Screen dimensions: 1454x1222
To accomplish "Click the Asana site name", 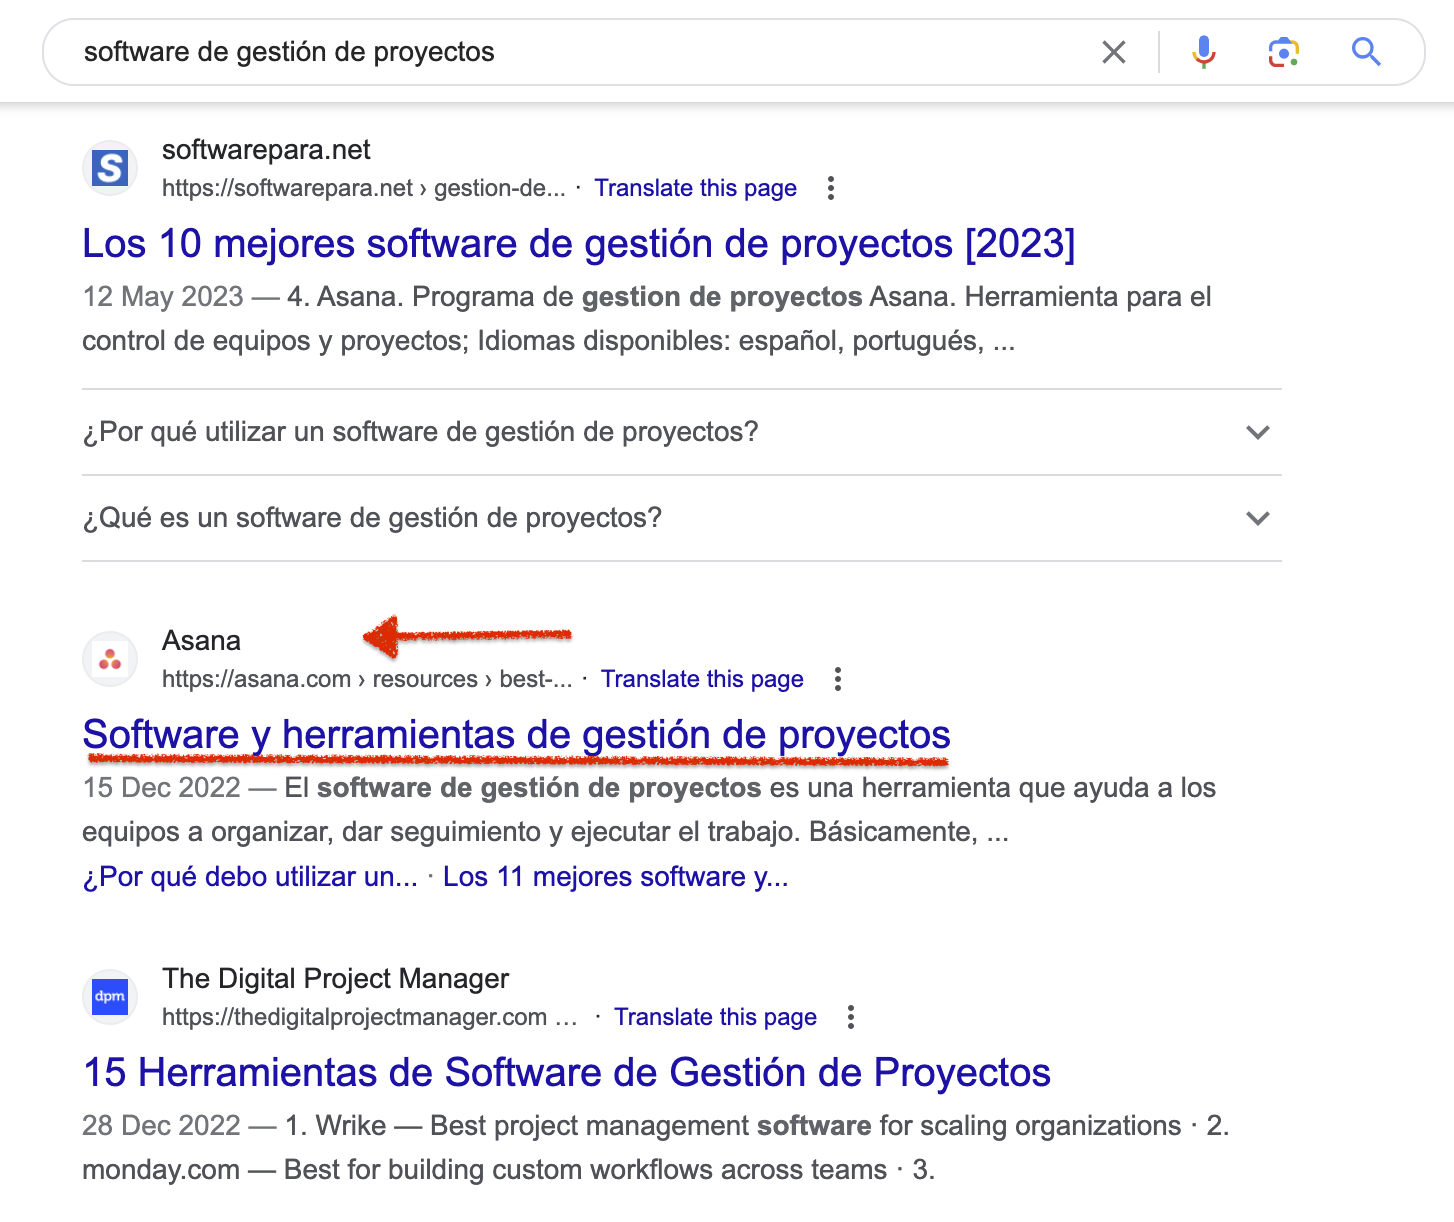I will pyautogui.click(x=202, y=641).
